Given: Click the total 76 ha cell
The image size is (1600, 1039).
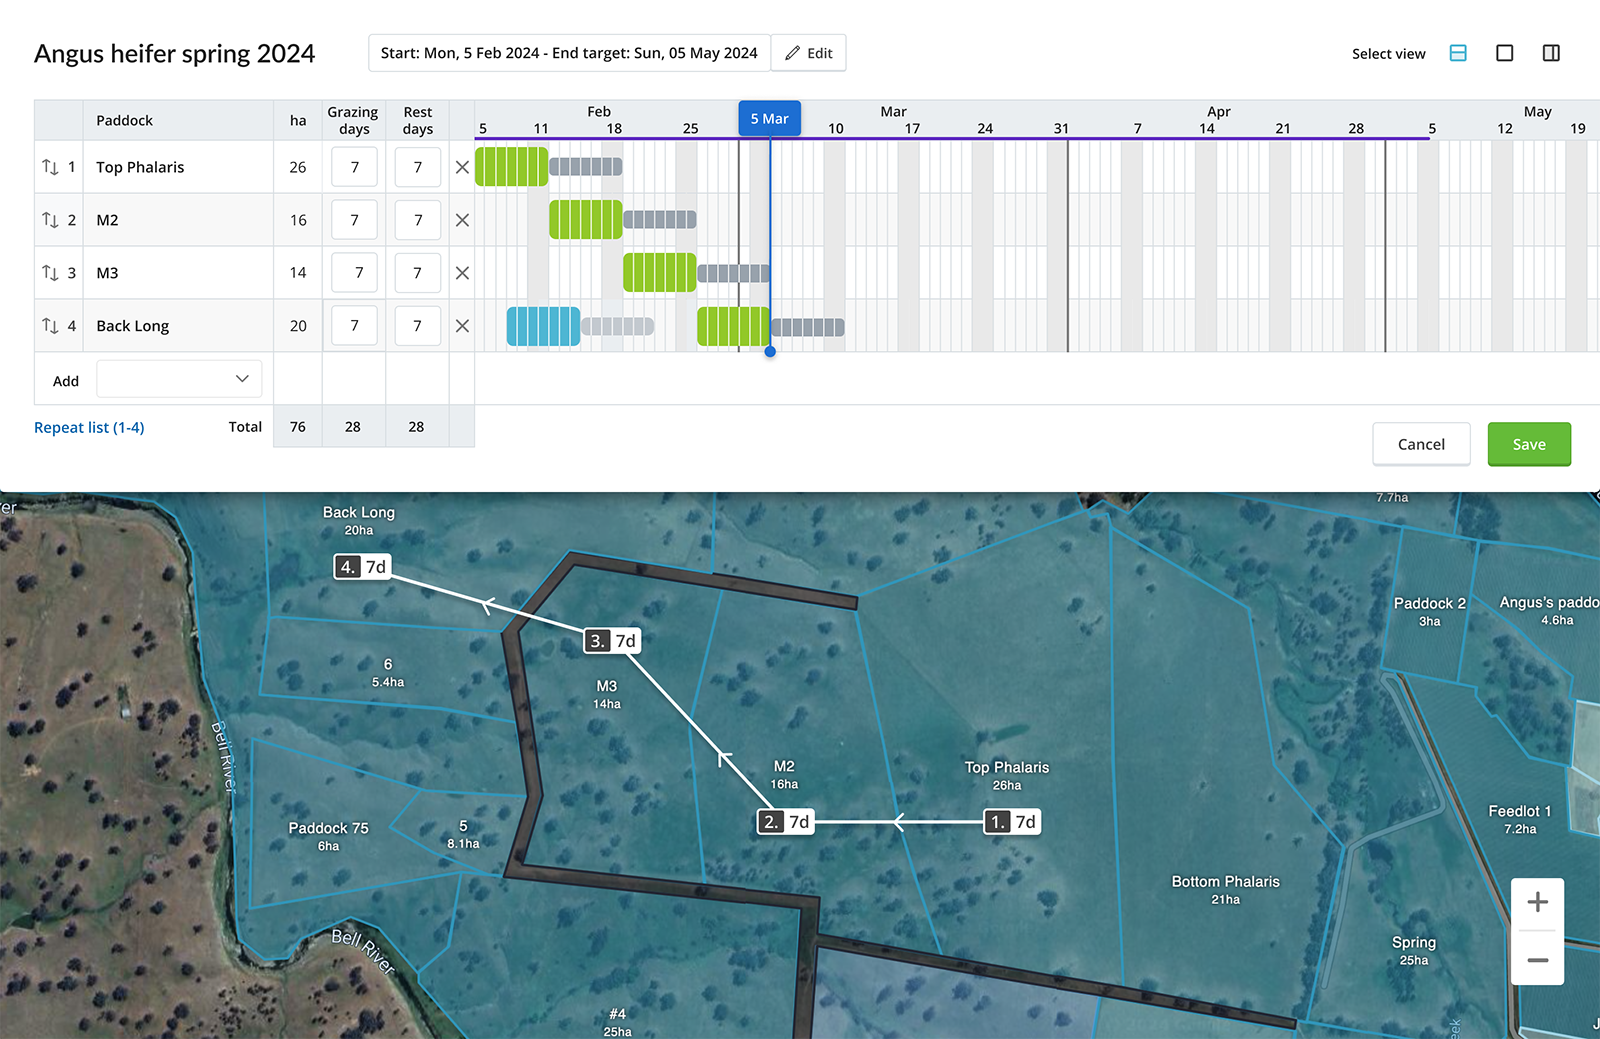Looking at the screenshot, I should 298,427.
